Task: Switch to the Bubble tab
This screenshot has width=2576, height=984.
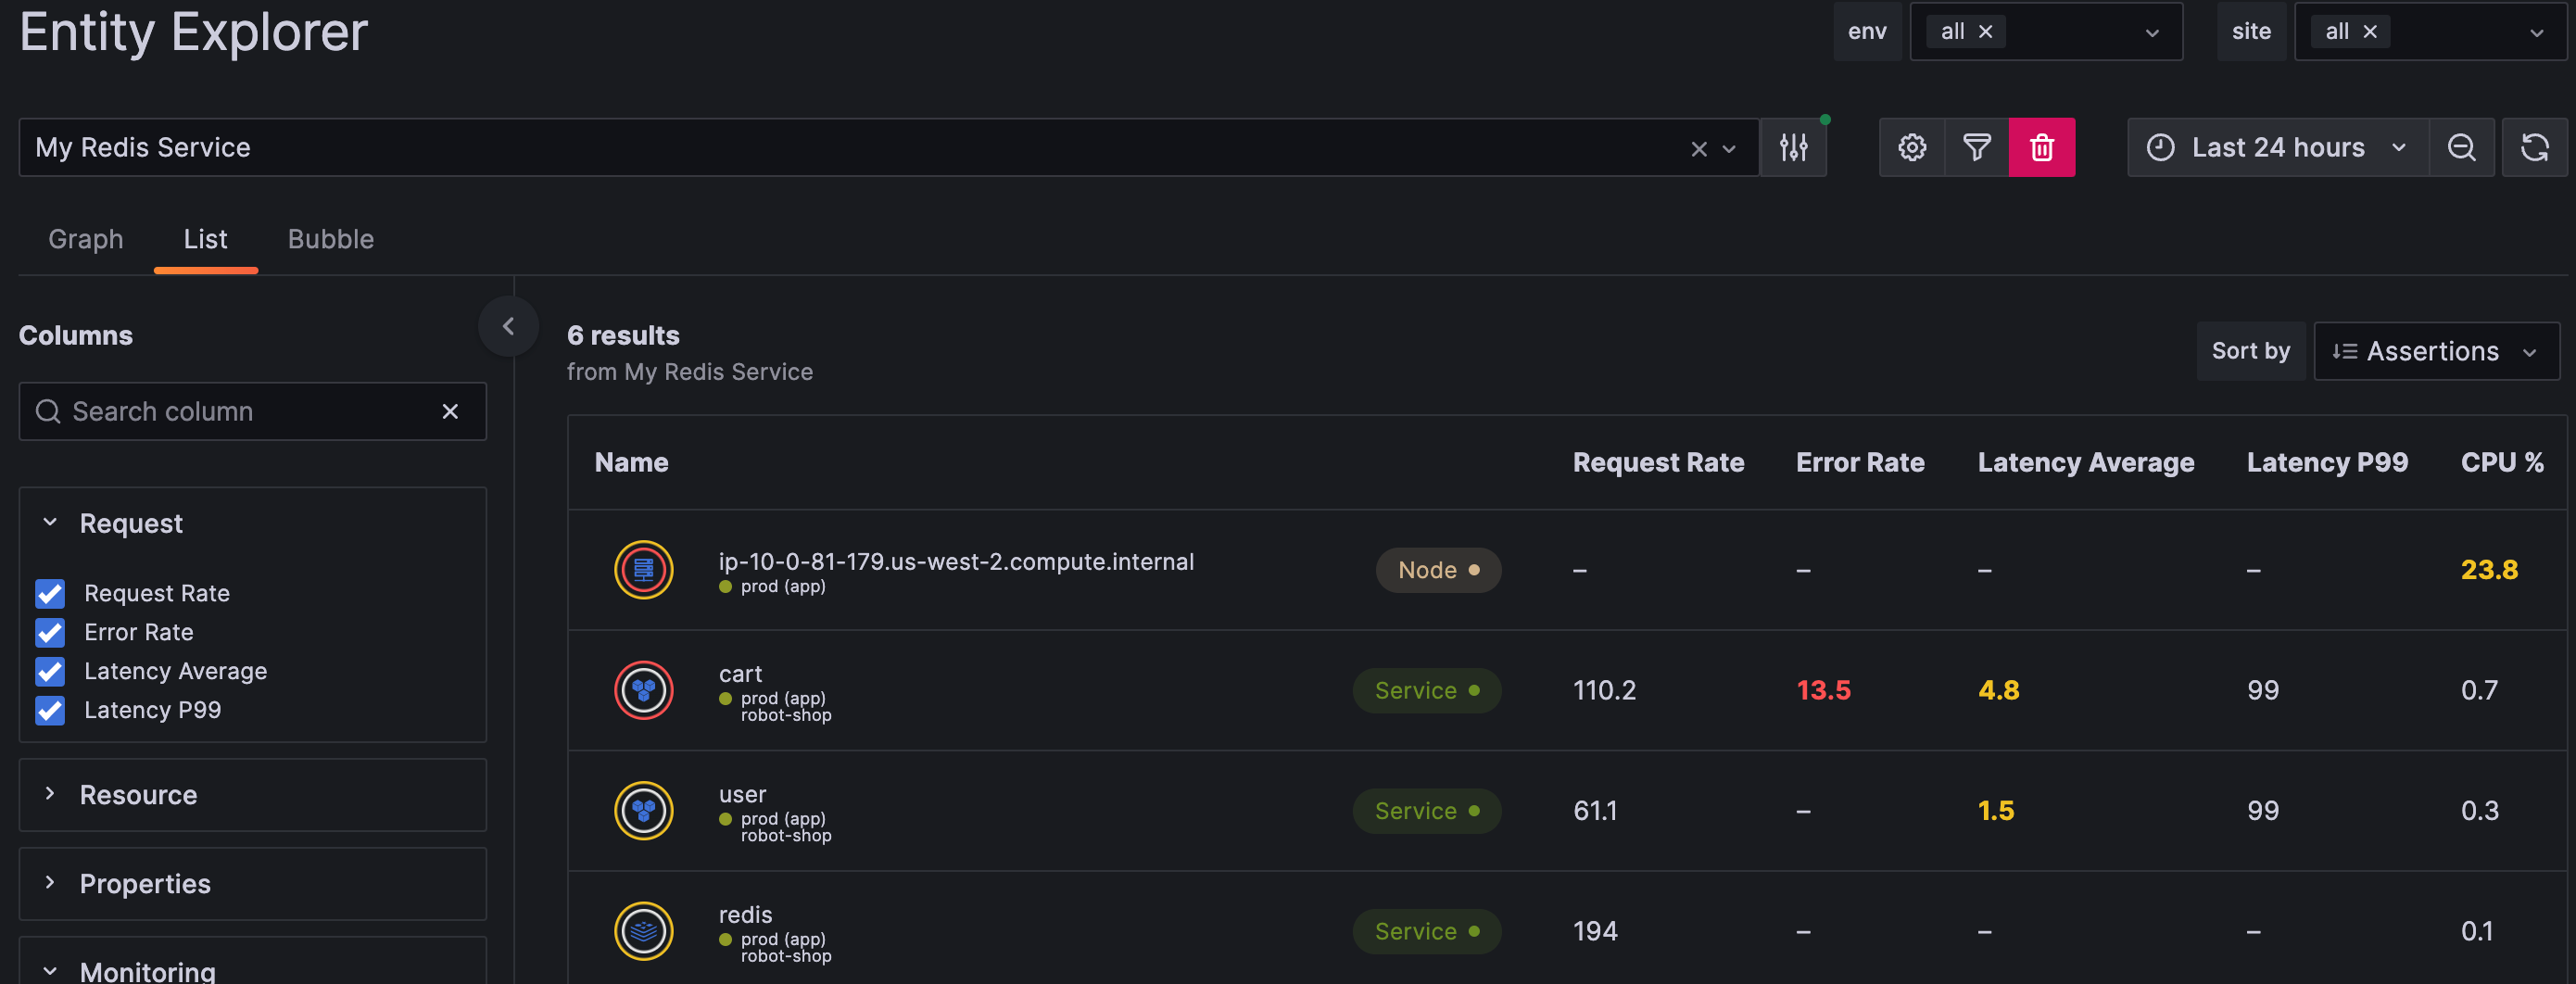Action: (x=330, y=239)
